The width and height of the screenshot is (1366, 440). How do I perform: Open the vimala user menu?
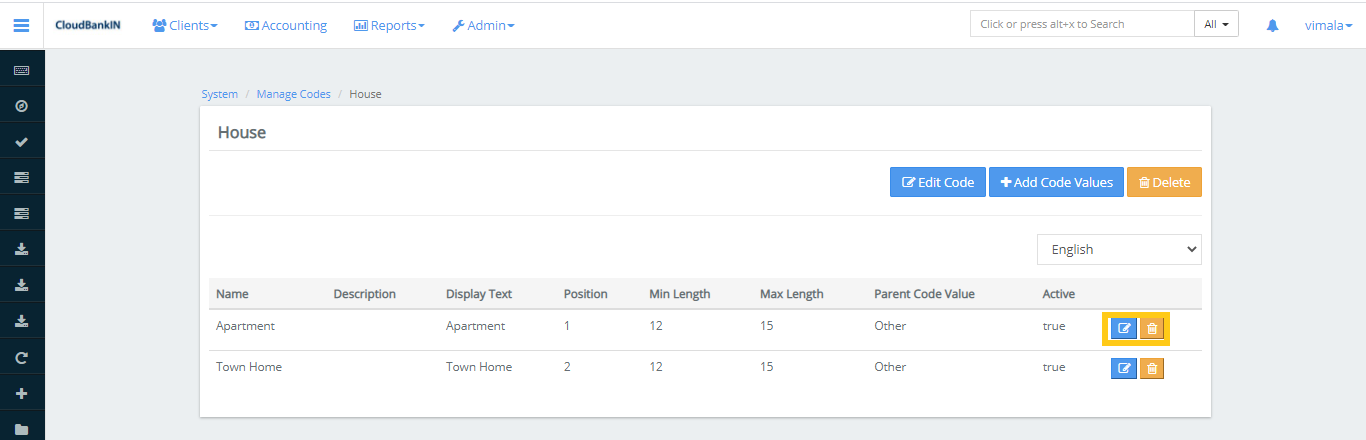(x=1328, y=25)
